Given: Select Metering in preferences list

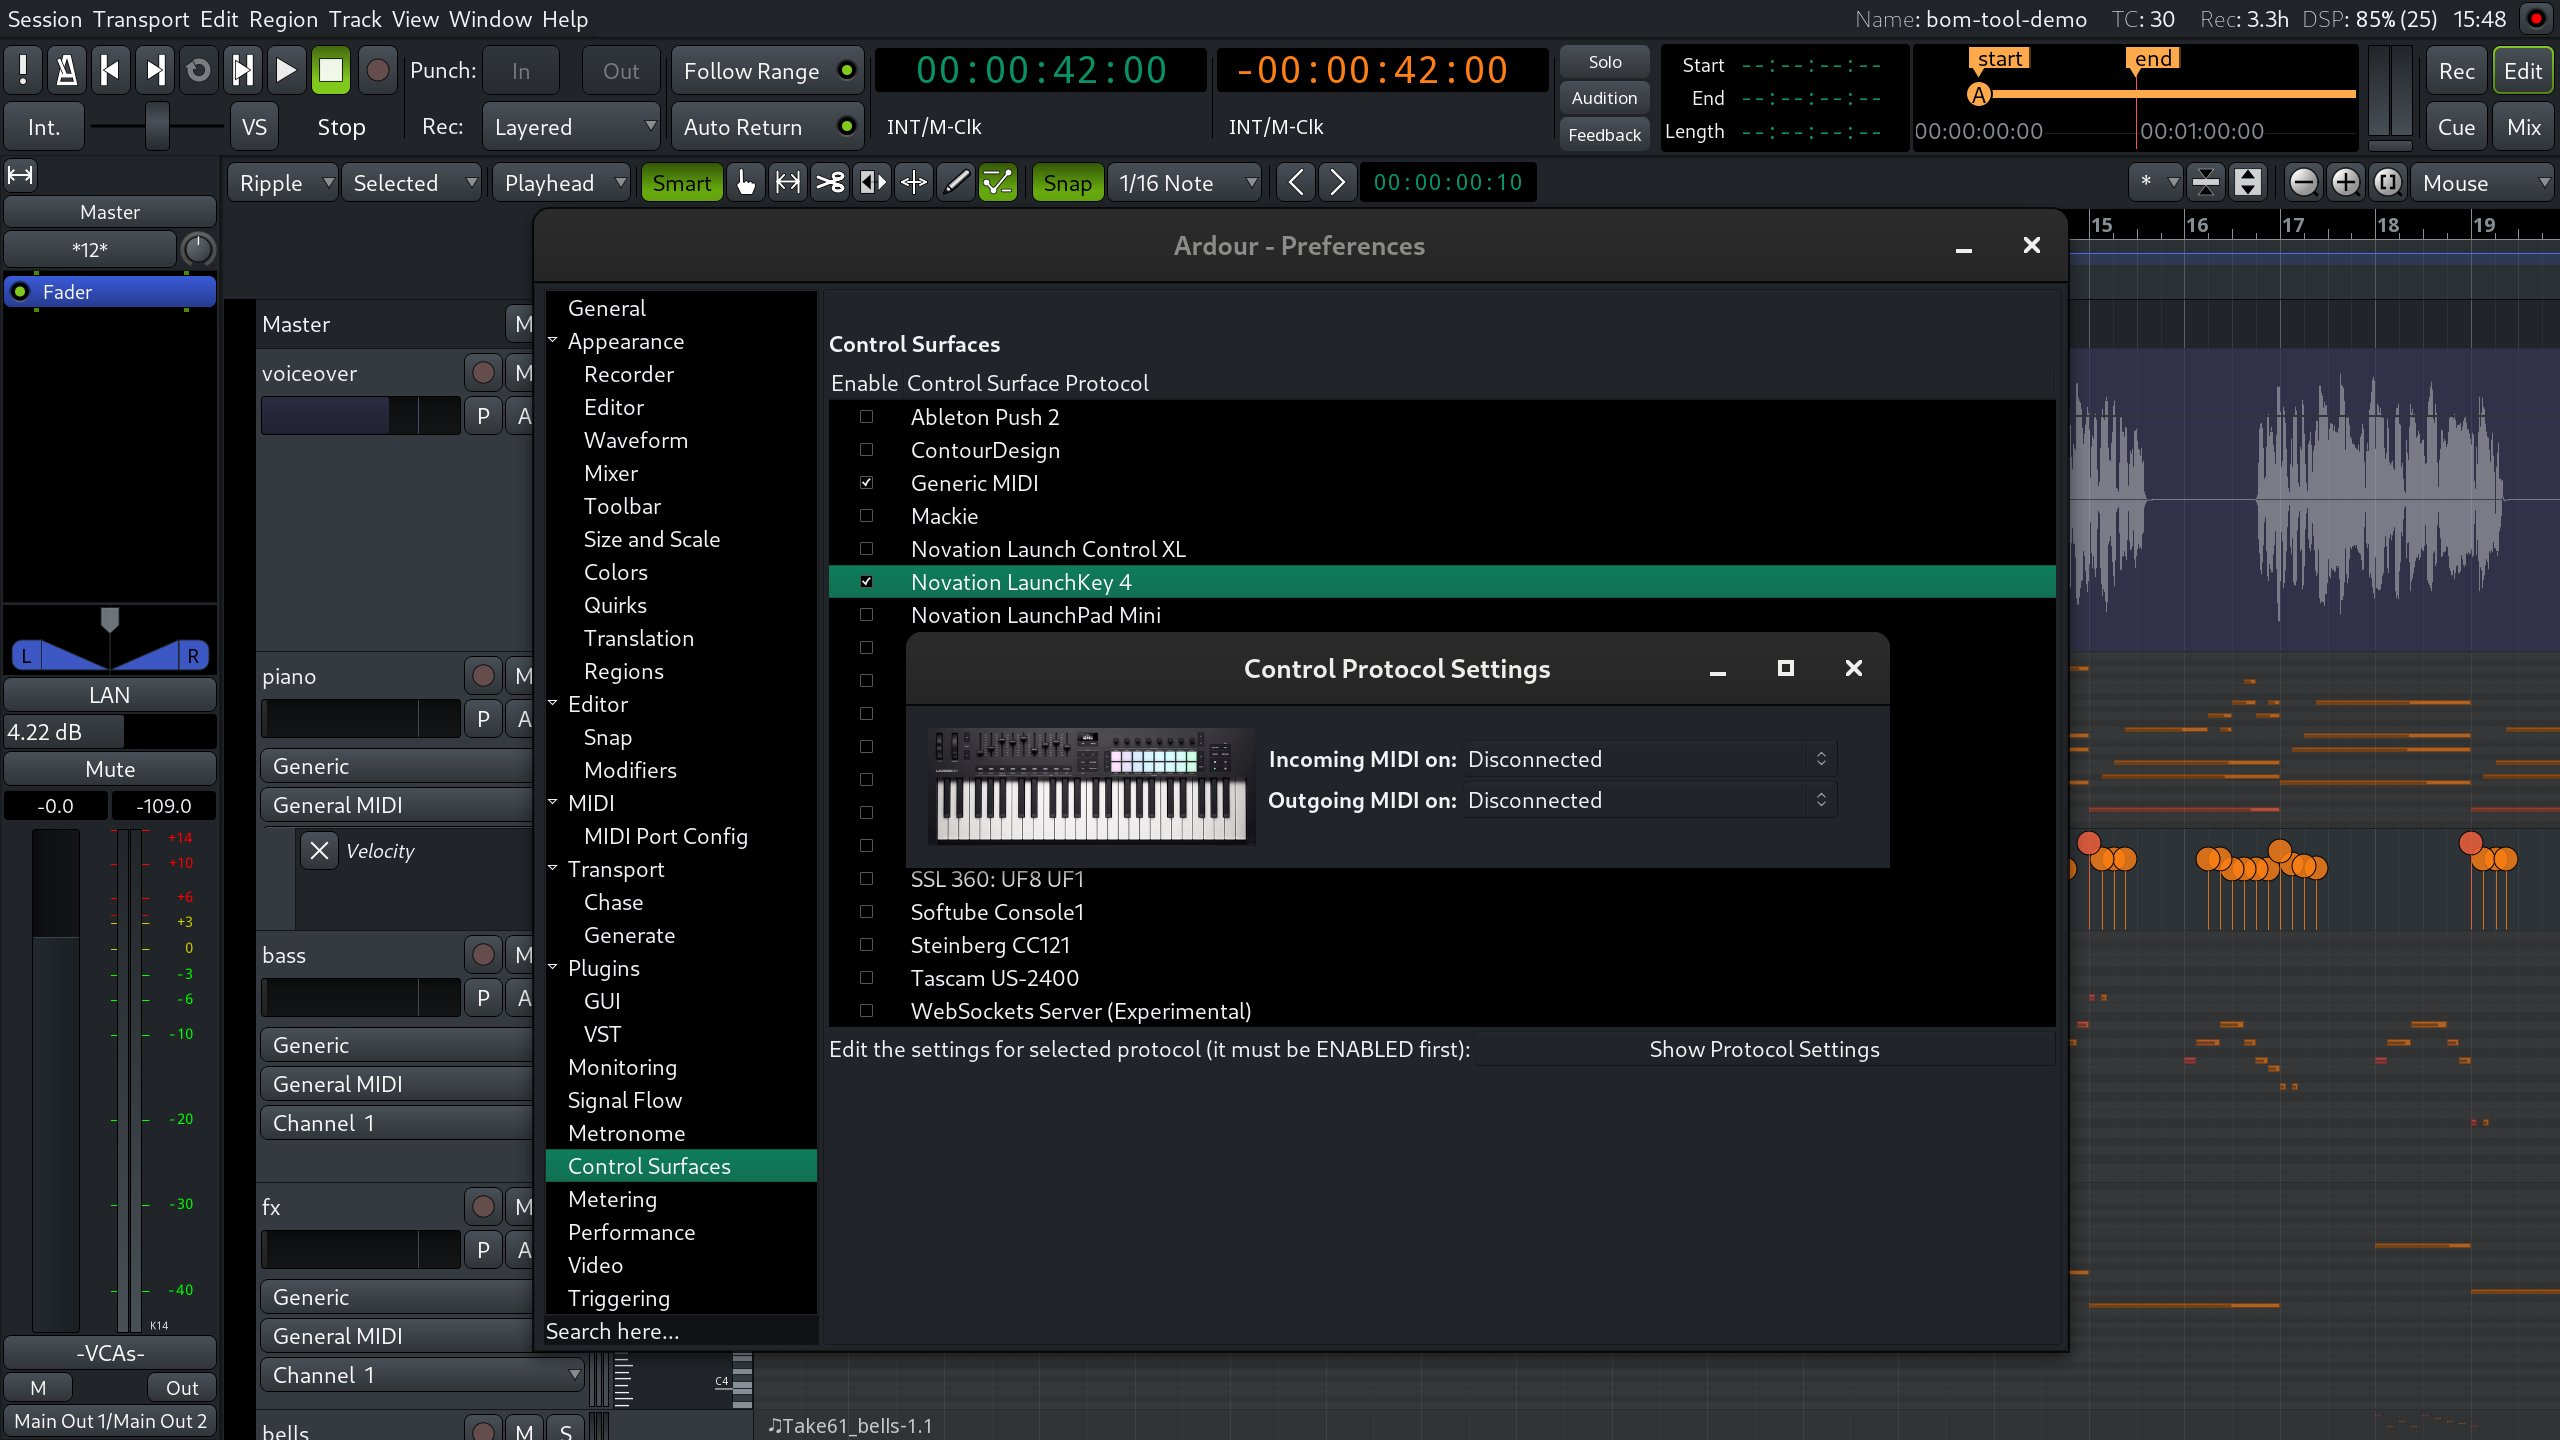Looking at the screenshot, I should pyautogui.click(x=612, y=1199).
